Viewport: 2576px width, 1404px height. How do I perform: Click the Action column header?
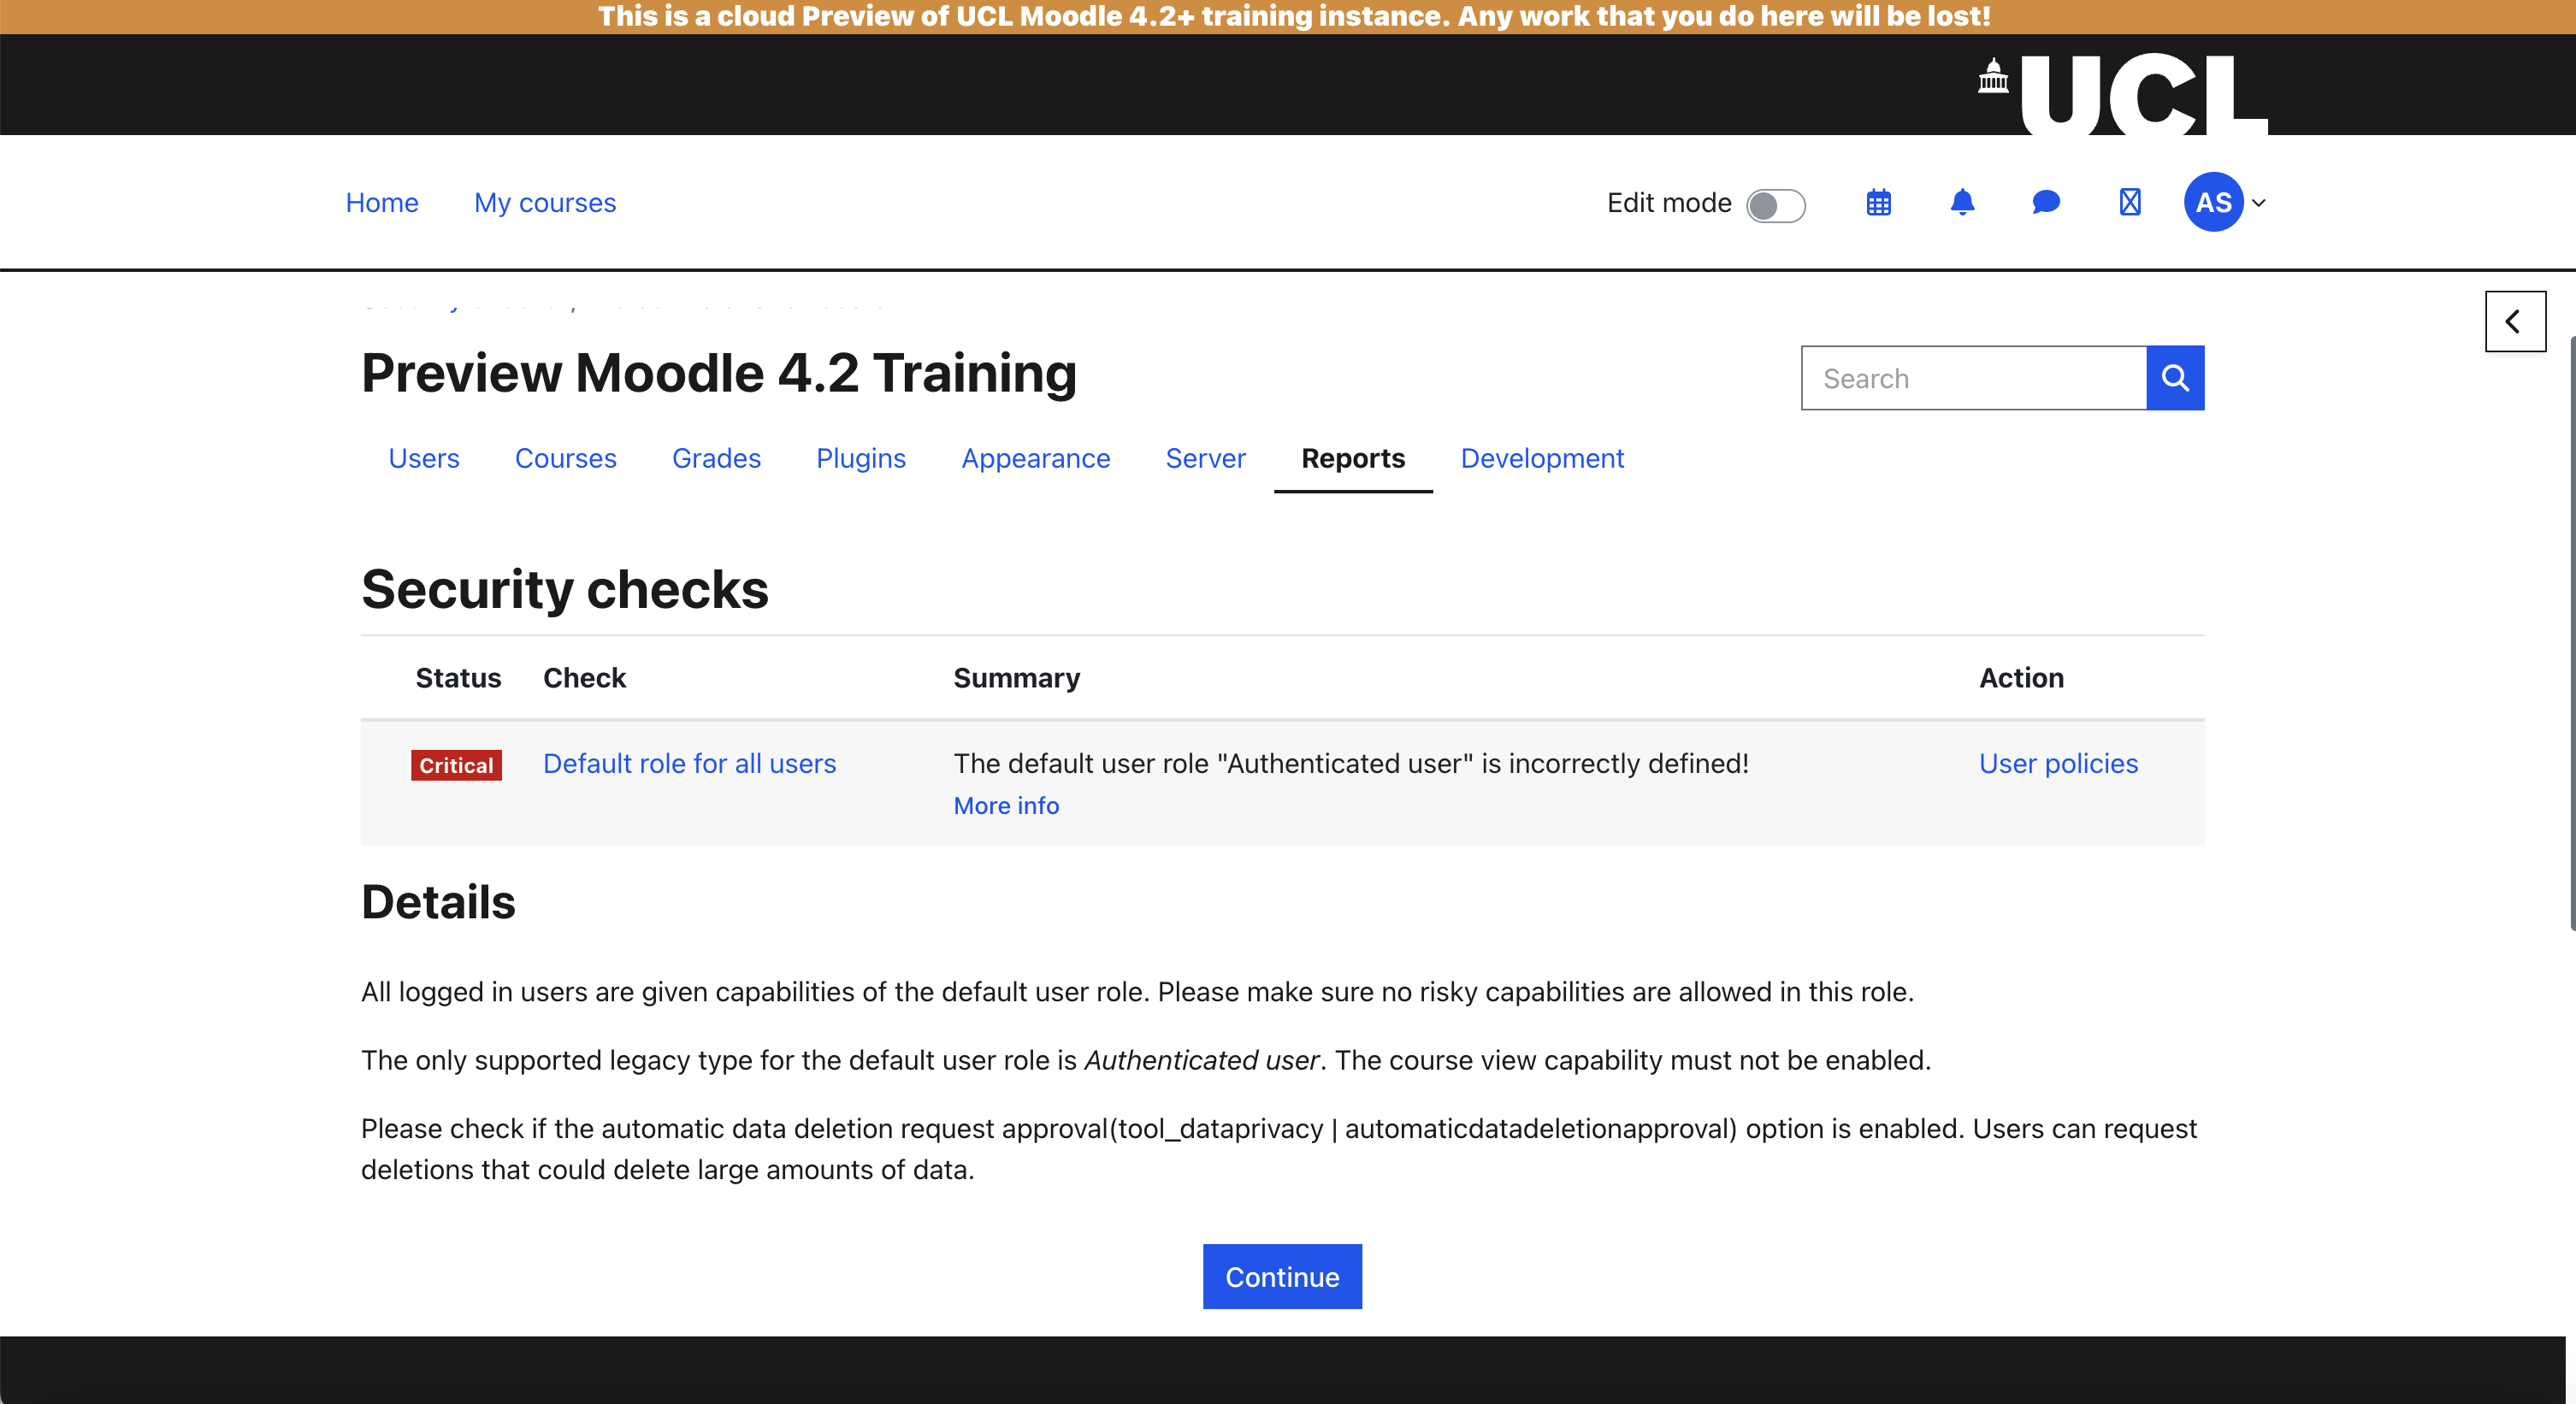[2021, 678]
